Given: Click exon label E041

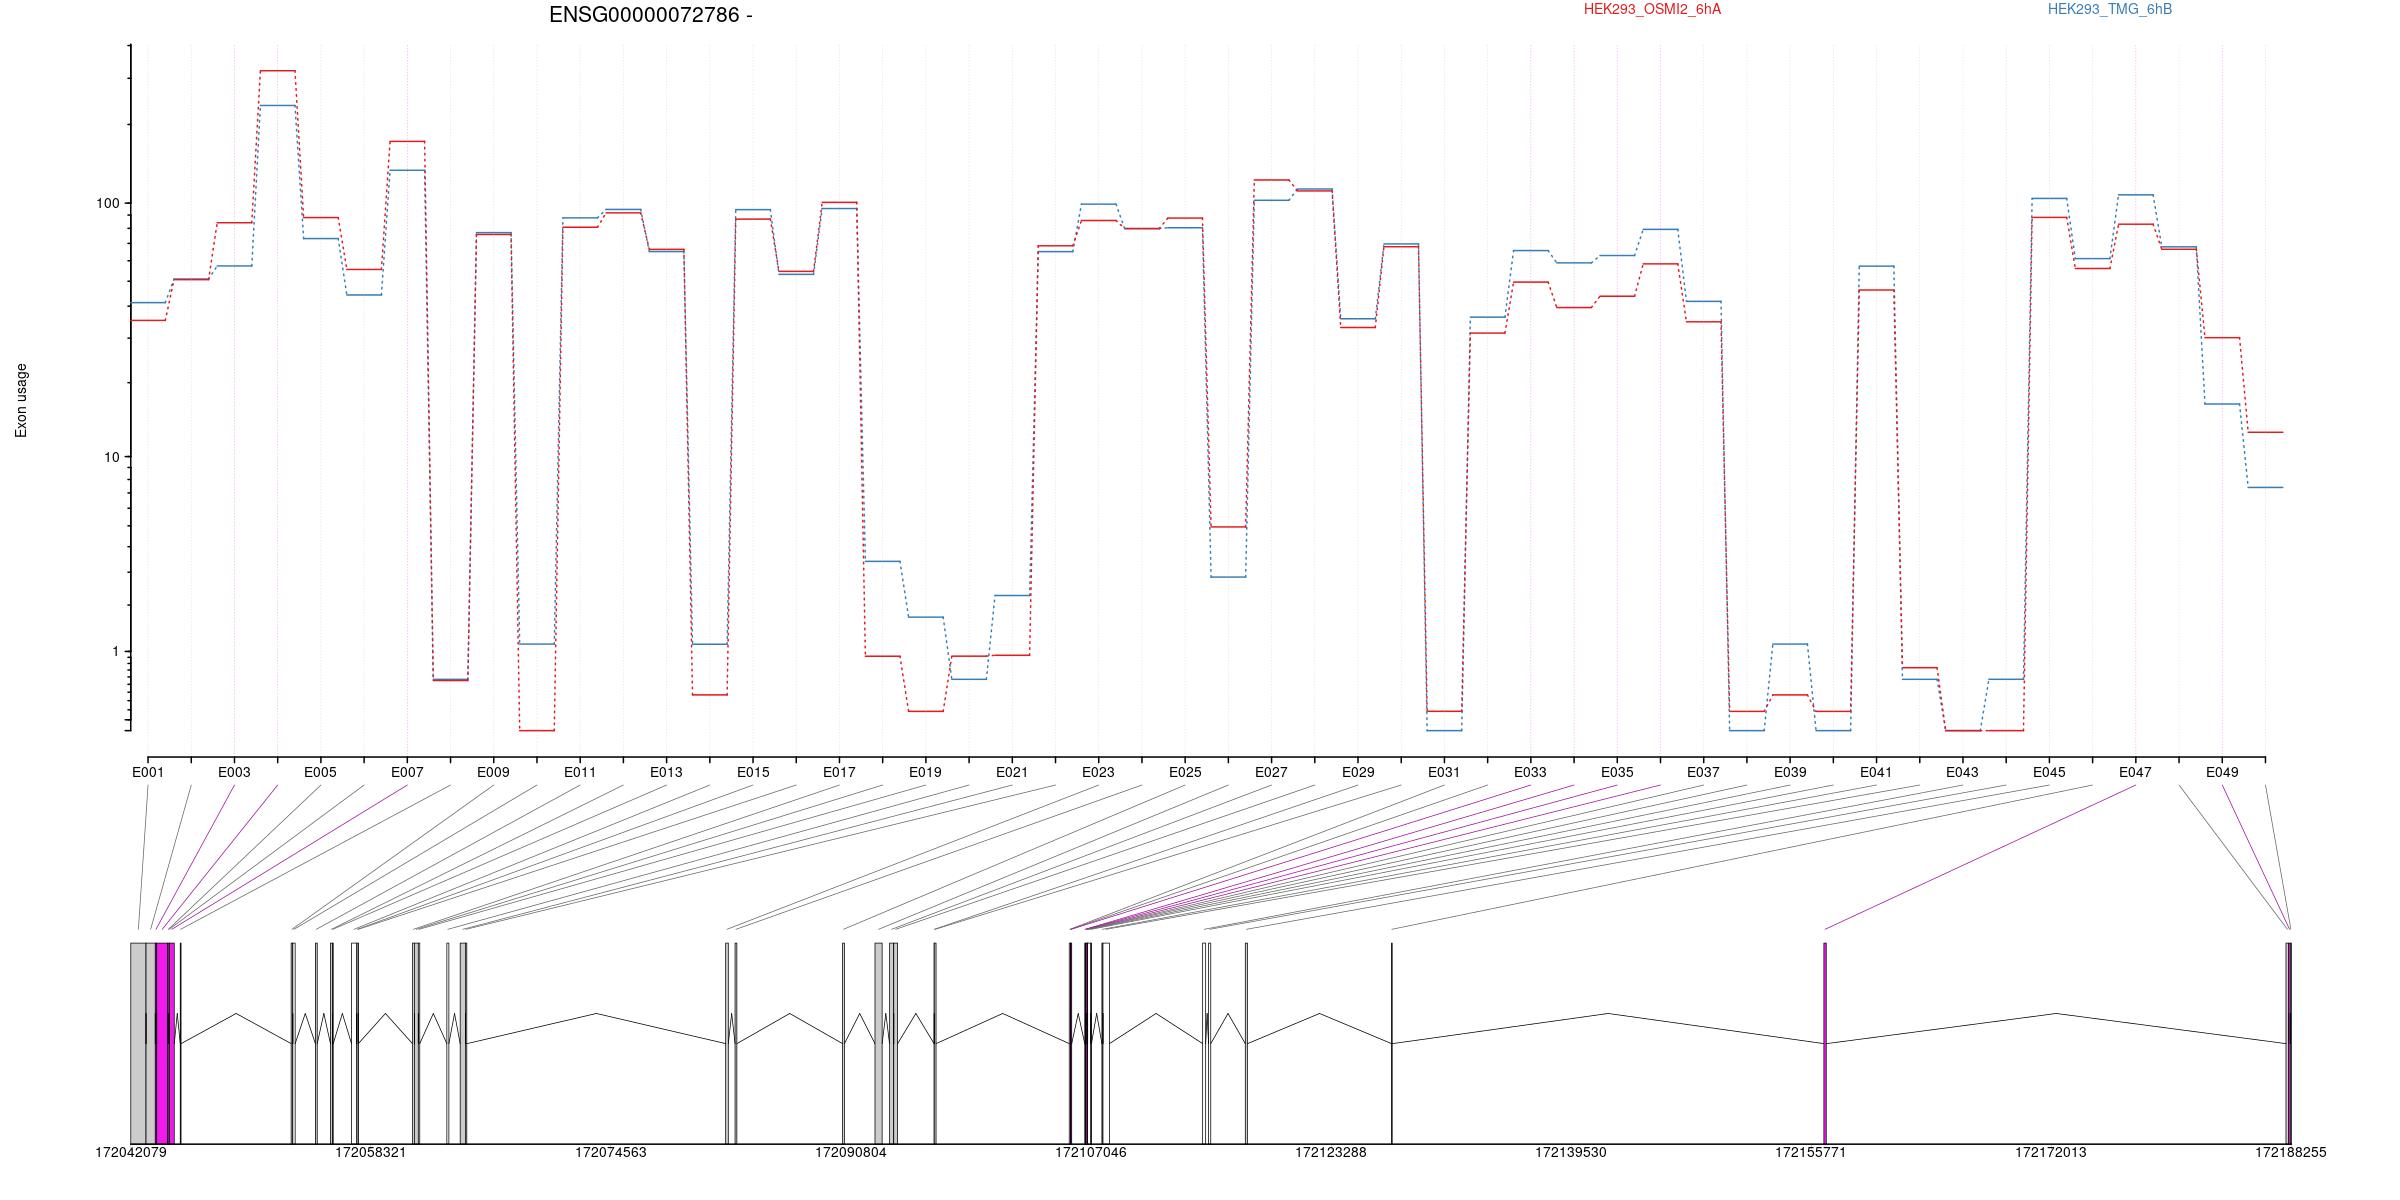Looking at the screenshot, I should tap(1876, 772).
